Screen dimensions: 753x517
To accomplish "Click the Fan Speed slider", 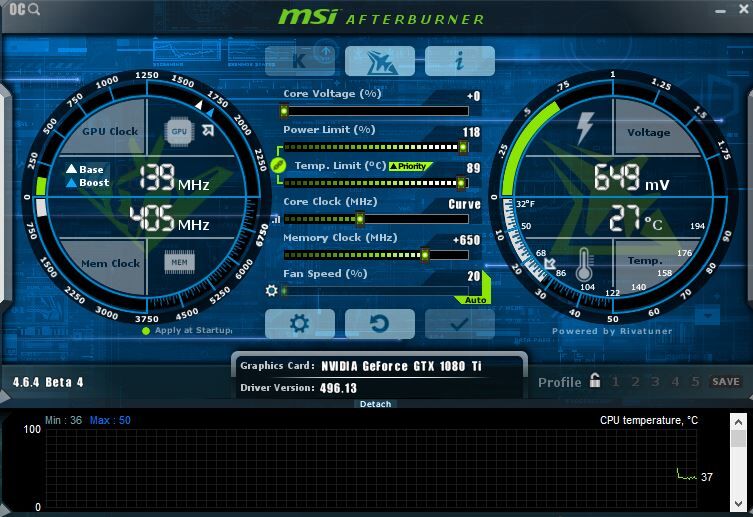I will tap(376, 291).
